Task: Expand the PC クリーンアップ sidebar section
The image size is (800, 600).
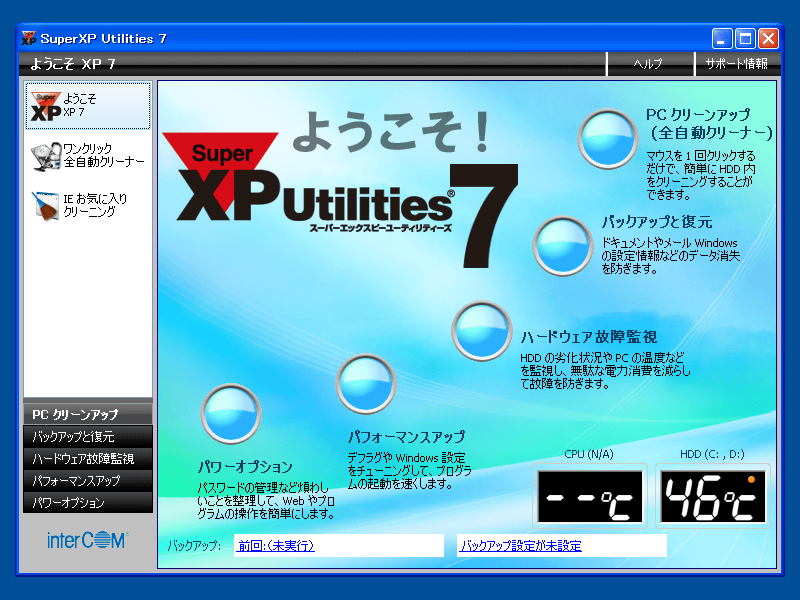Action: coord(88,414)
